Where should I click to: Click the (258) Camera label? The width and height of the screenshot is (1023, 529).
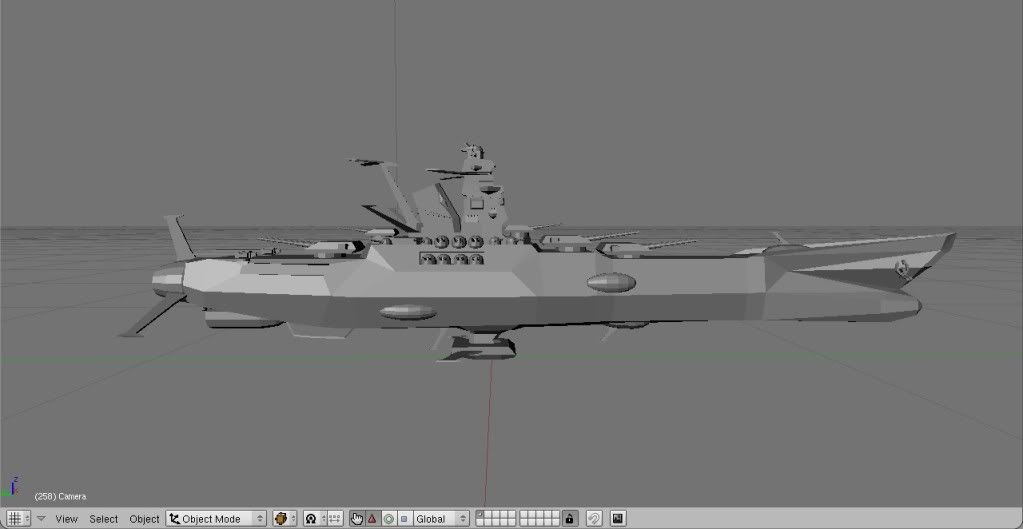[x=60, y=496]
